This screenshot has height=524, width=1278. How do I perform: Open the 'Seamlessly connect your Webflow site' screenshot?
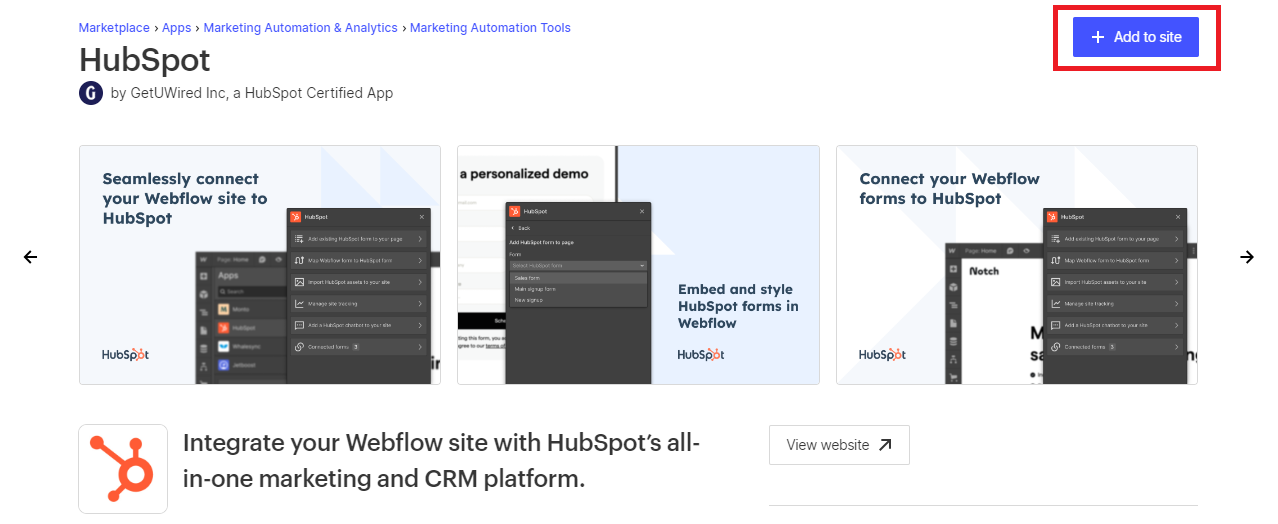[260, 265]
